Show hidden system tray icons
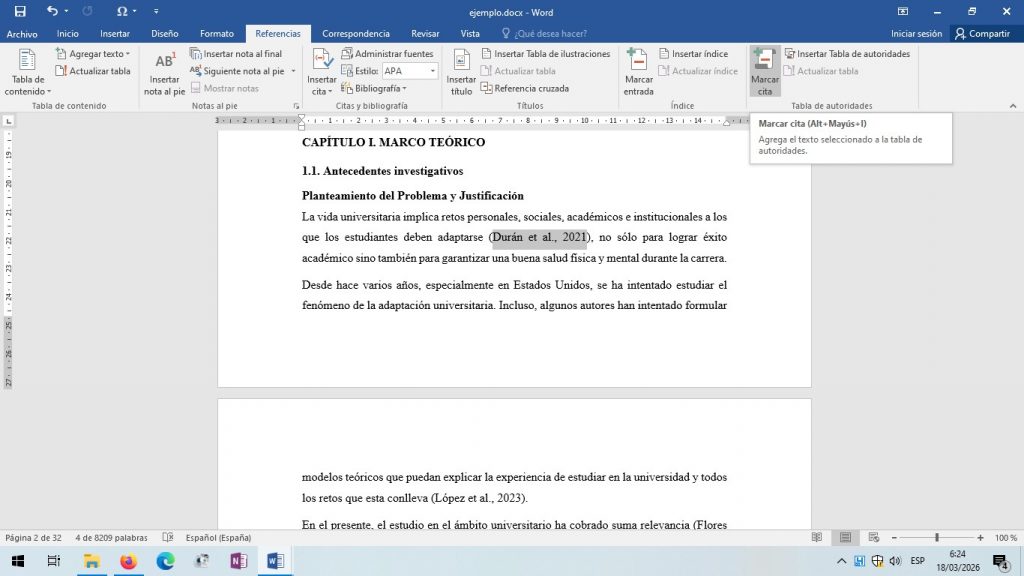1024x576 pixels. [x=841, y=561]
